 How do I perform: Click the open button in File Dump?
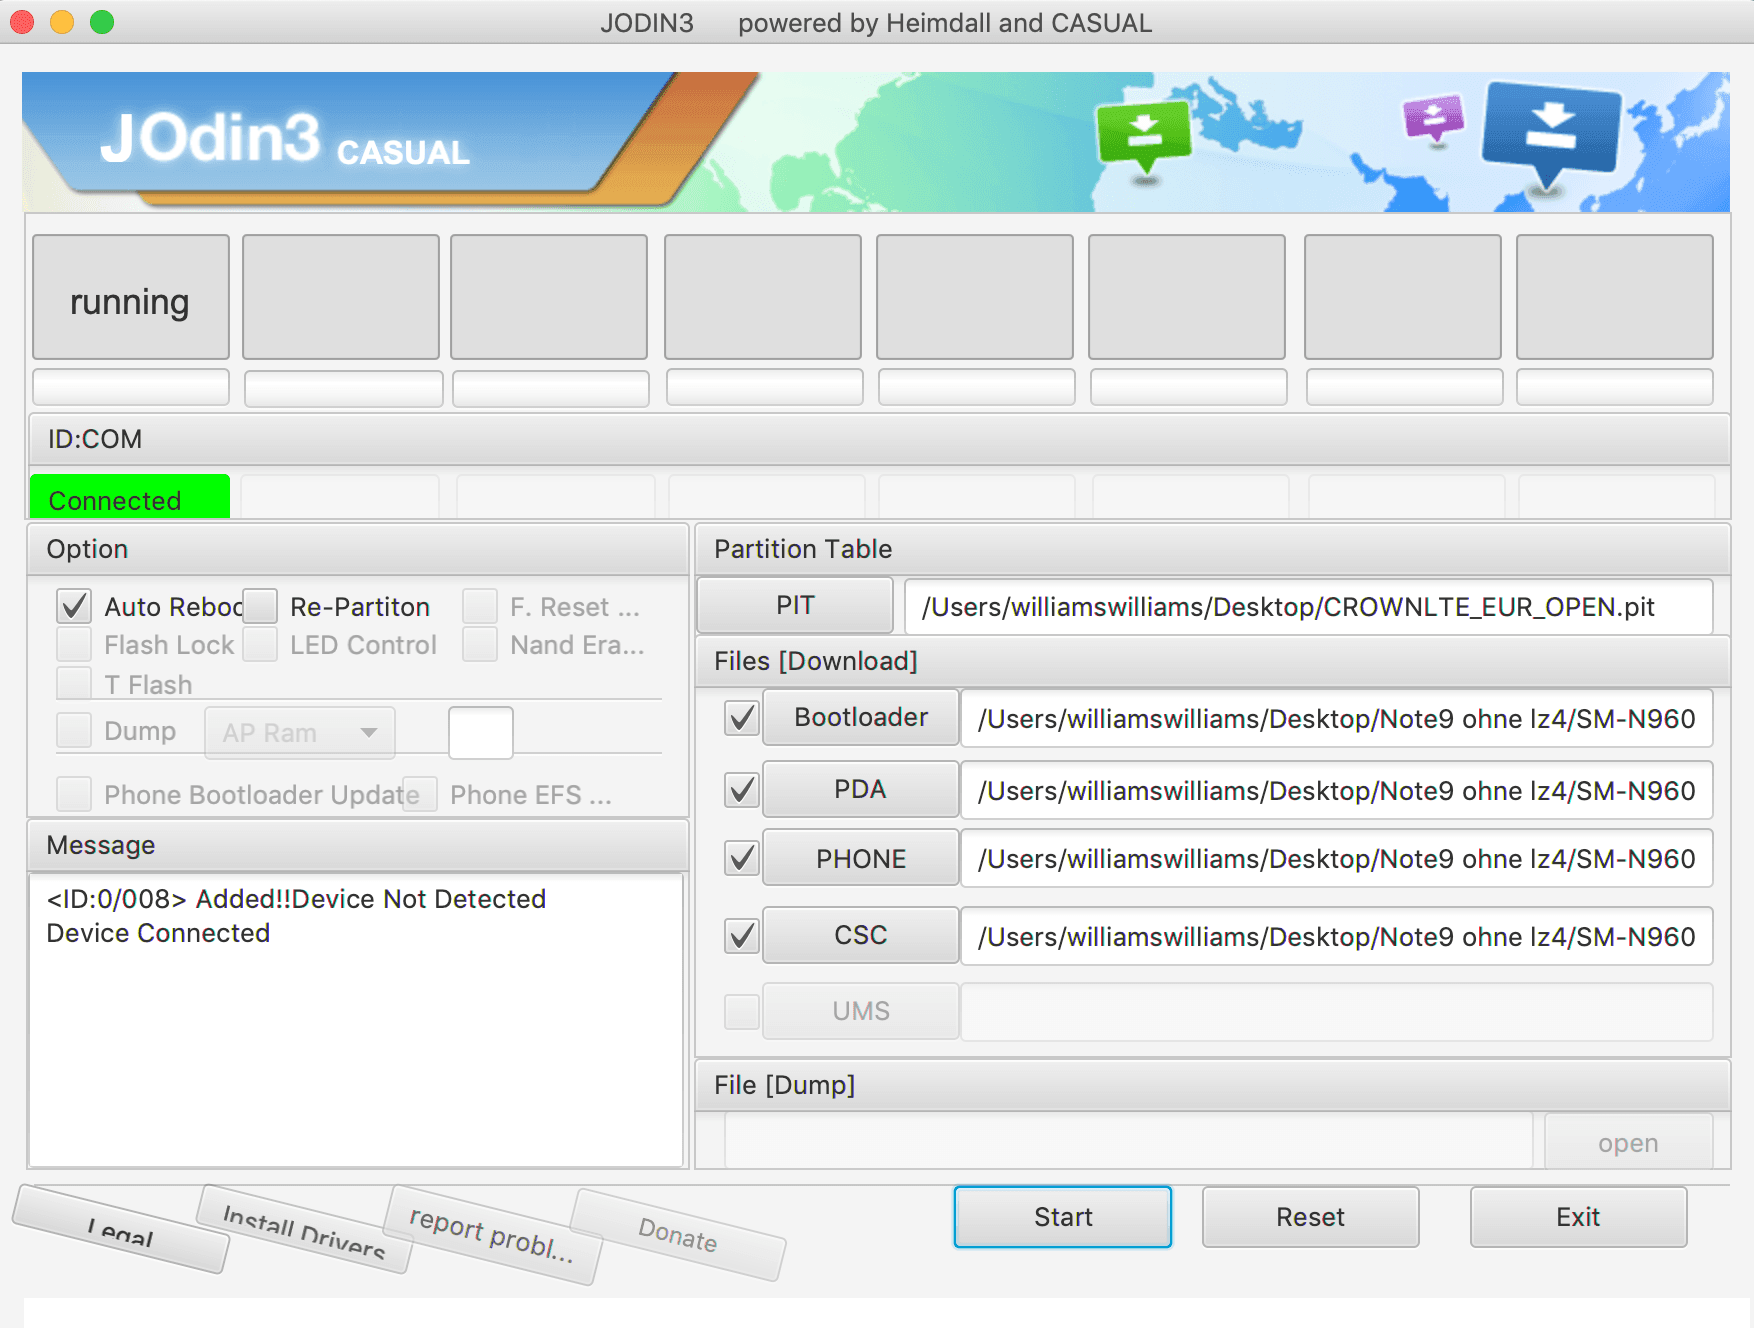[1628, 1142]
